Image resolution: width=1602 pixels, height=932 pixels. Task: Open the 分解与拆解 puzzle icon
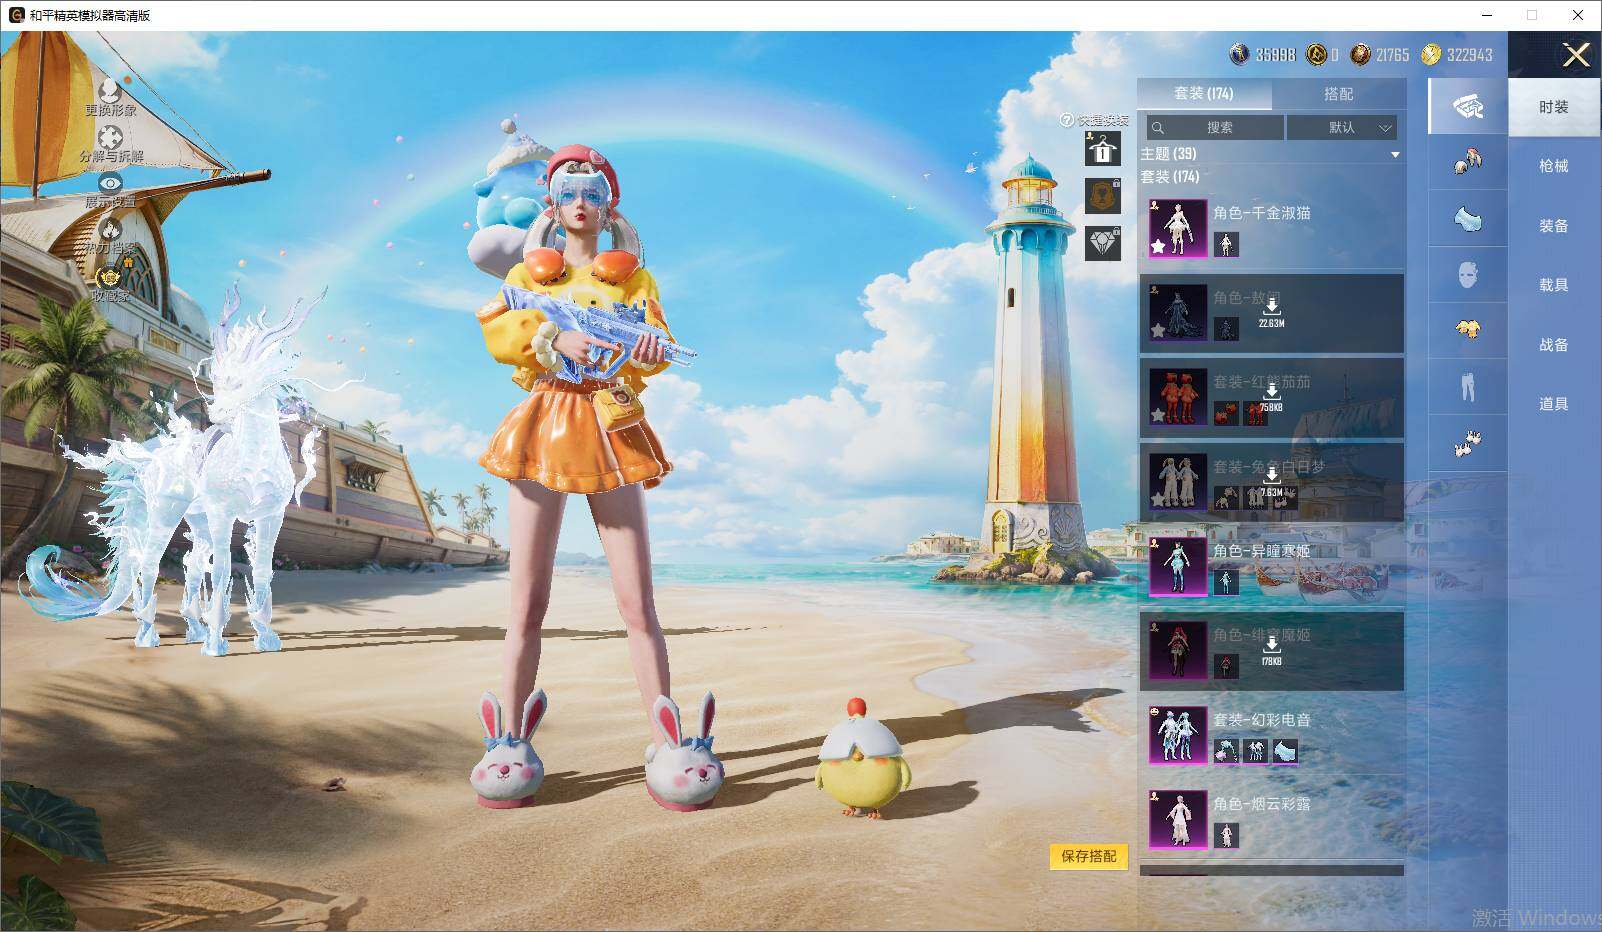click(x=110, y=139)
